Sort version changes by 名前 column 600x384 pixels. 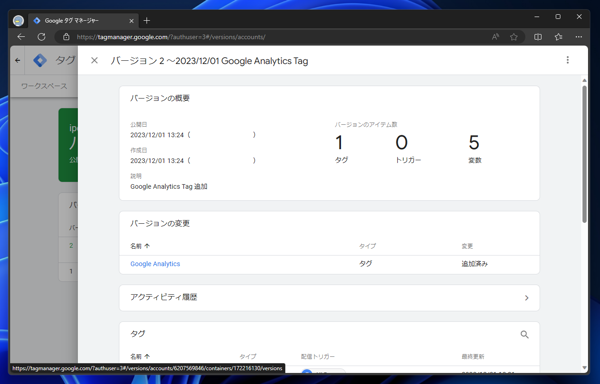click(140, 246)
